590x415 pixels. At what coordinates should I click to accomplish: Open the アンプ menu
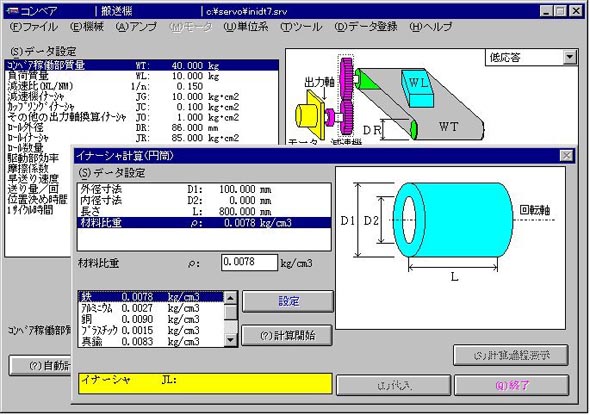coord(137,27)
